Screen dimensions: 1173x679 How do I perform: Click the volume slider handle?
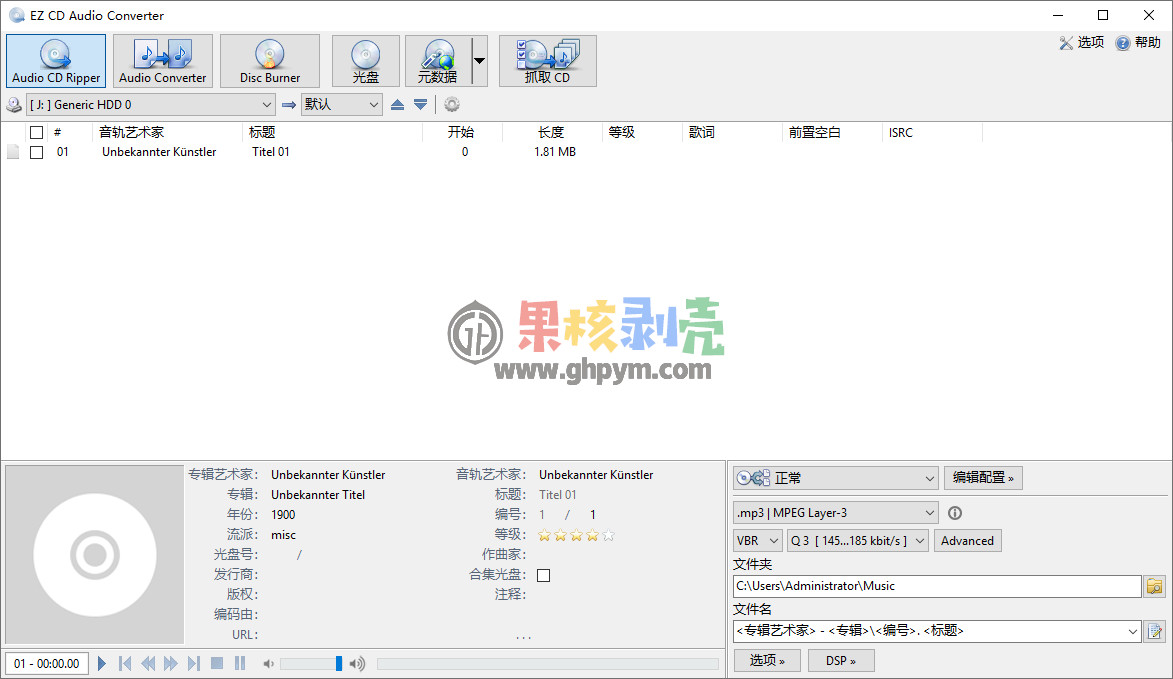339,663
